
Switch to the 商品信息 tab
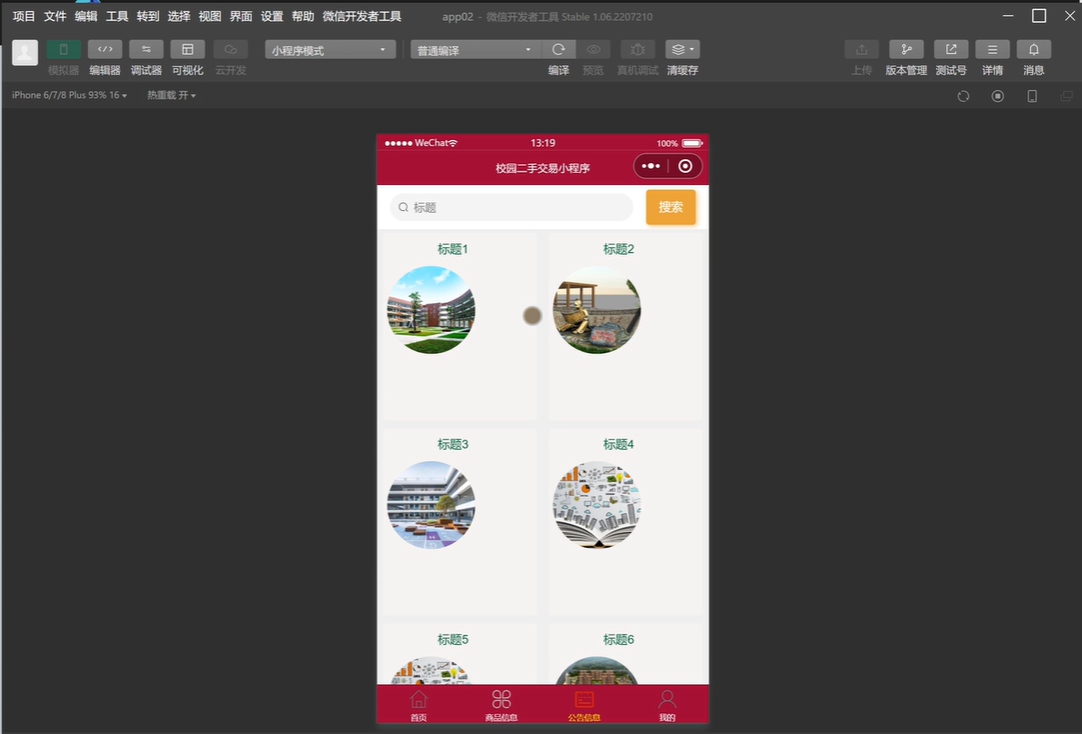pyautogui.click(x=501, y=704)
